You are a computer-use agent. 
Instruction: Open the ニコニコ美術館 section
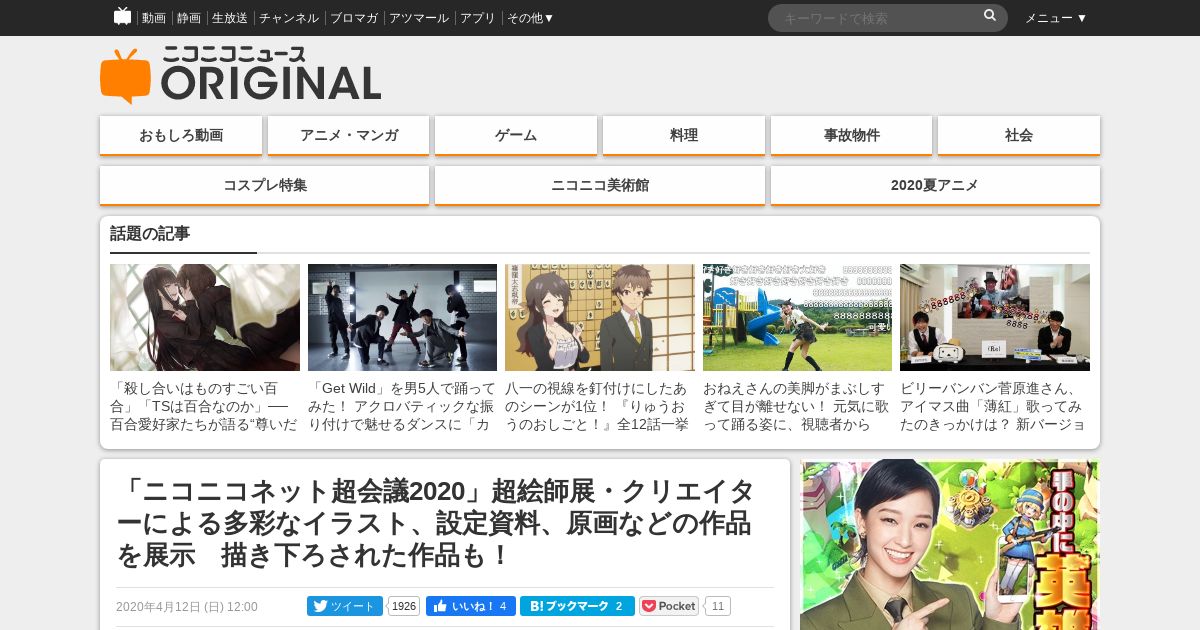tap(600, 185)
